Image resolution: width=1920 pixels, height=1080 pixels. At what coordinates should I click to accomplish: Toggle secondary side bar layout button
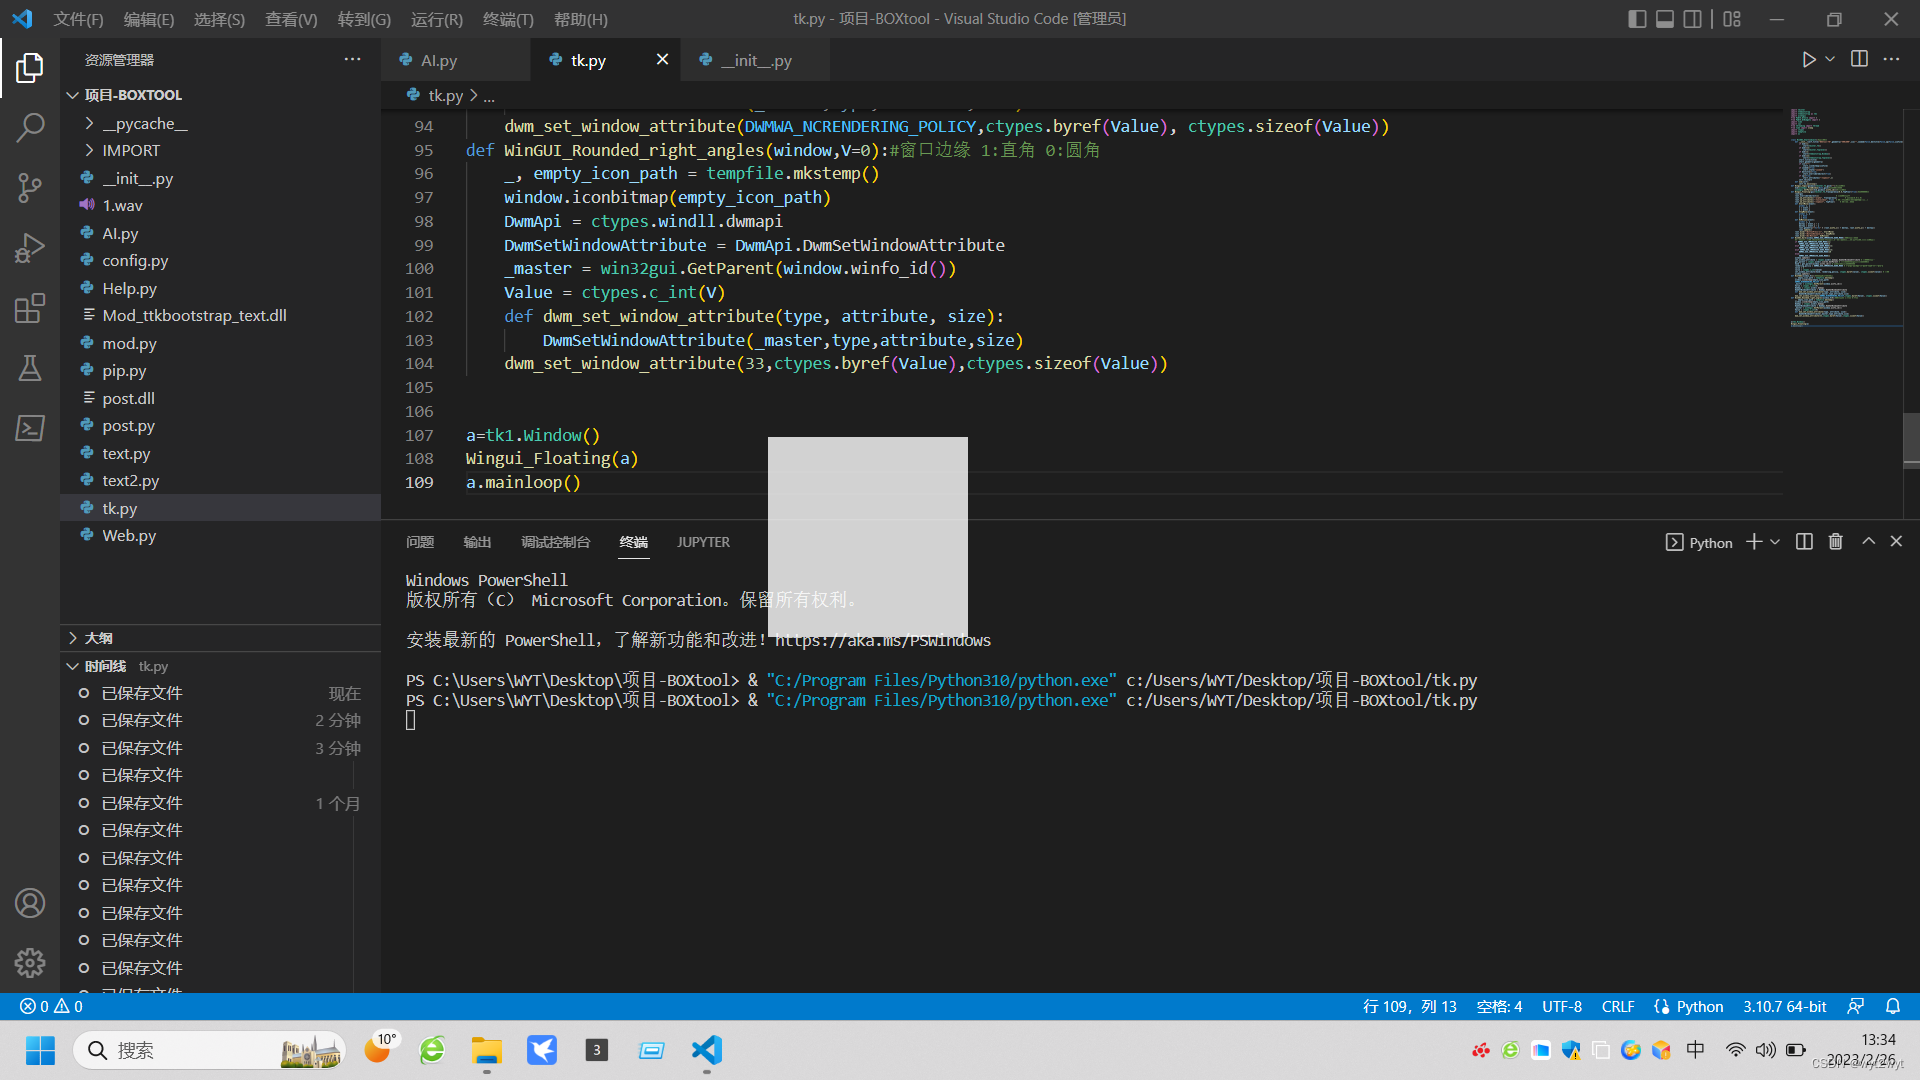(x=1692, y=19)
